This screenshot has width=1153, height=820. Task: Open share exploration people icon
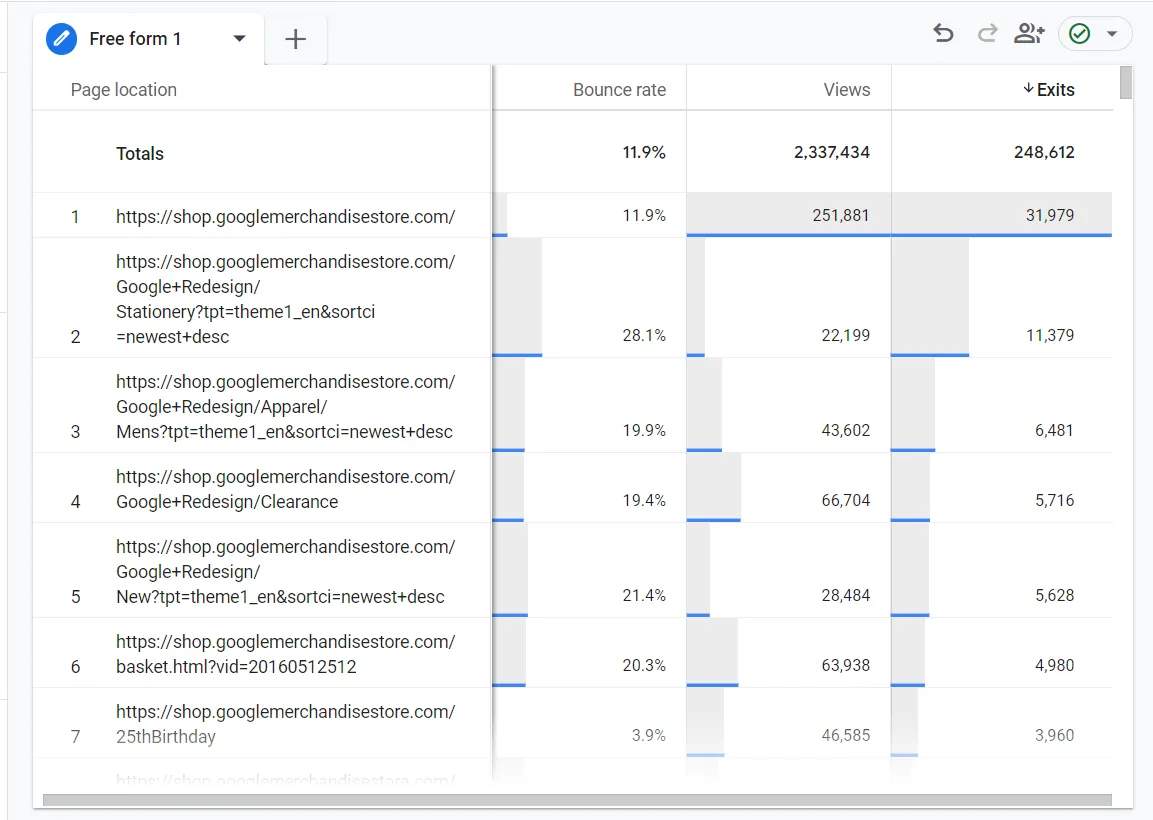[x=1029, y=34]
